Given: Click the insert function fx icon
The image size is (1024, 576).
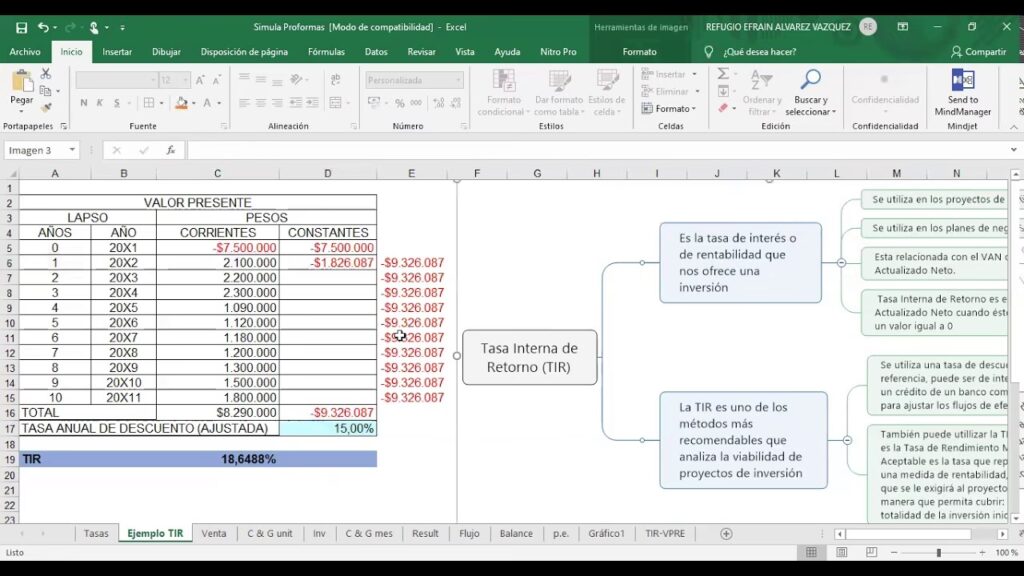Looking at the screenshot, I should point(171,150).
